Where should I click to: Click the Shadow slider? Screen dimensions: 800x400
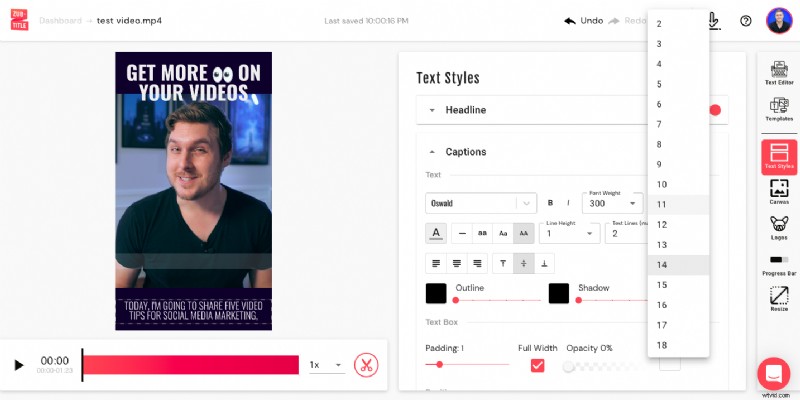click(x=612, y=300)
